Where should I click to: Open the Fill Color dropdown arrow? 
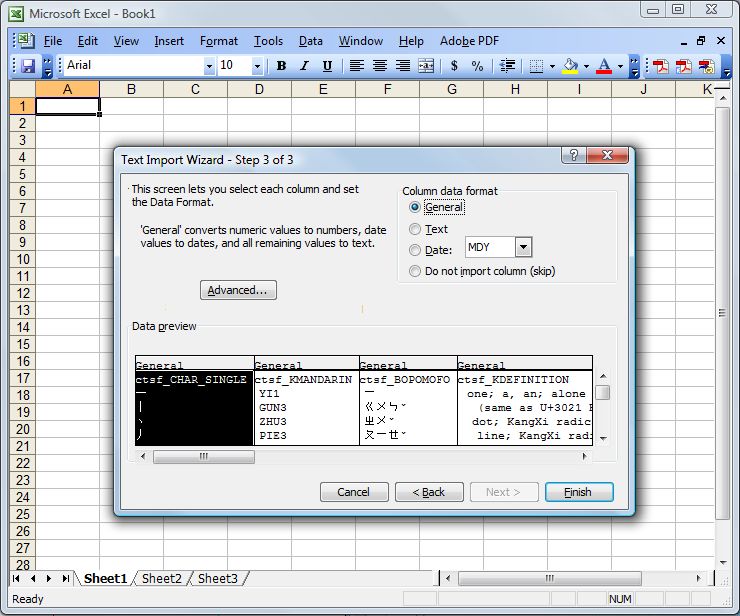coord(586,66)
